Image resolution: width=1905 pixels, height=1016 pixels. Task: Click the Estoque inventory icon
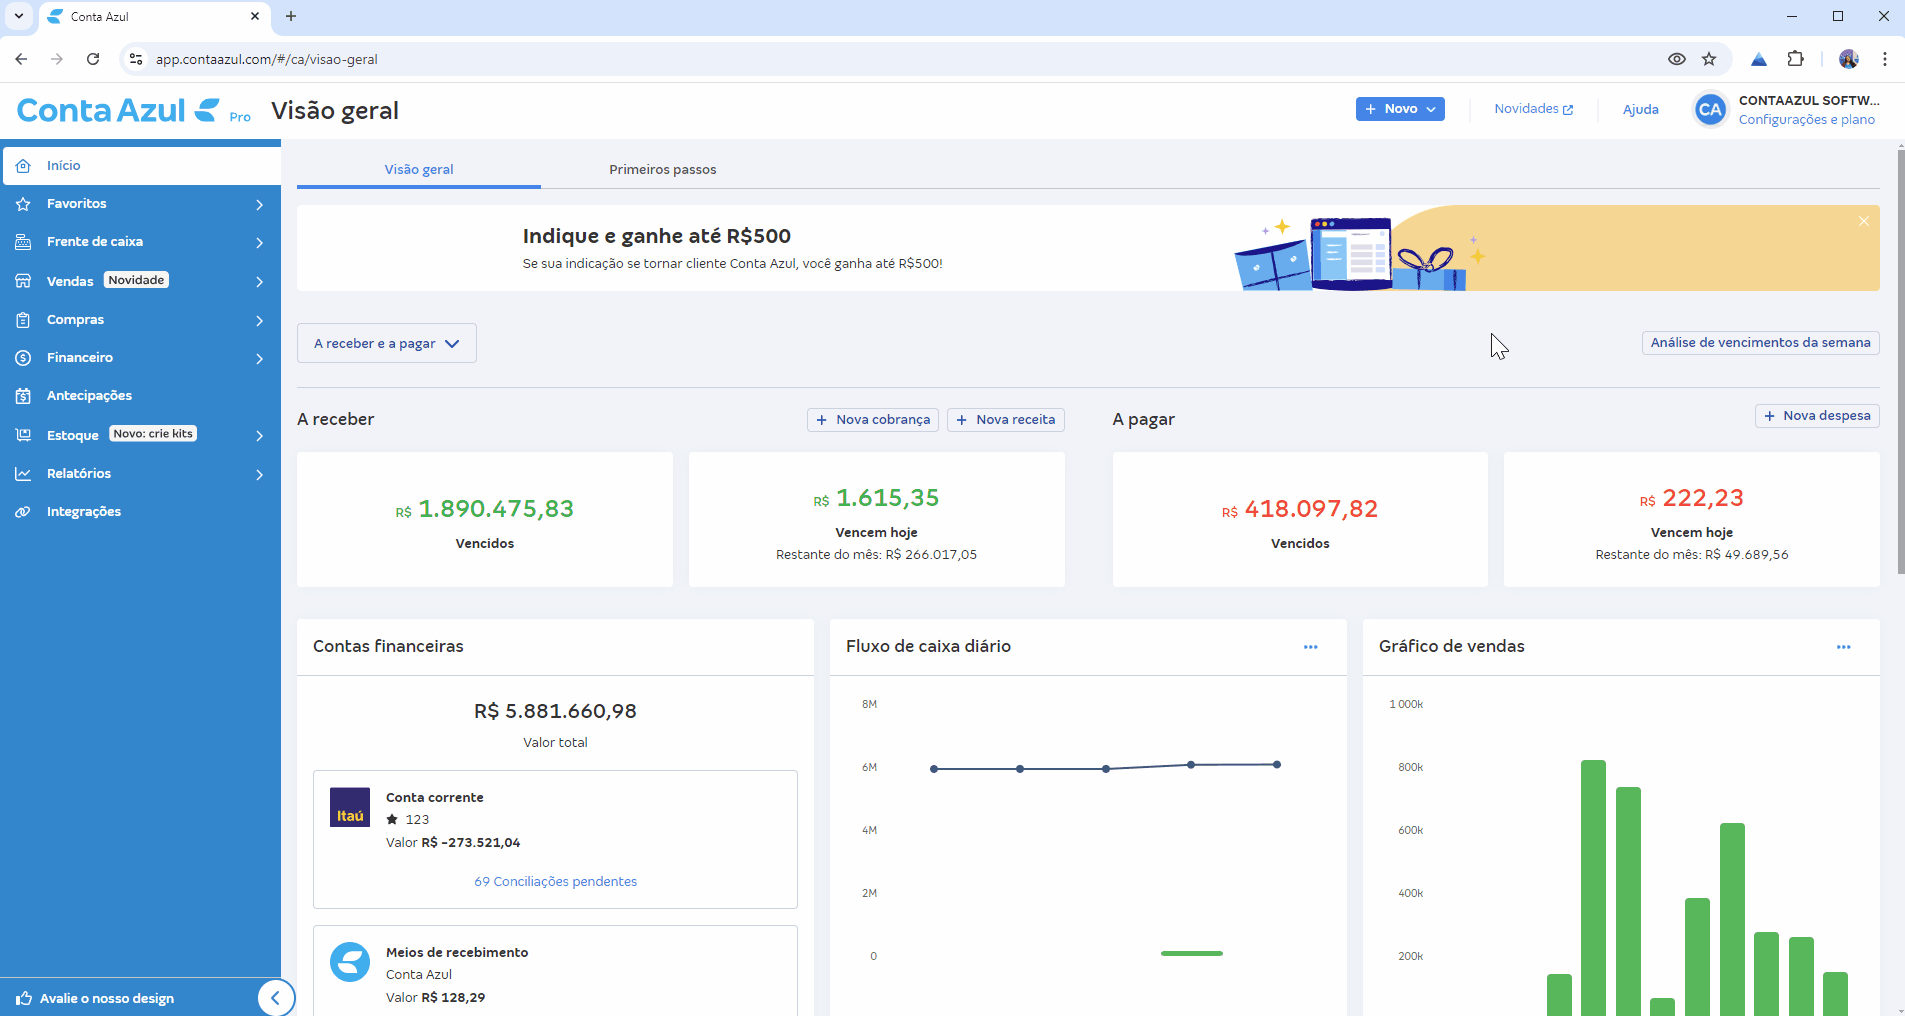point(23,435)
